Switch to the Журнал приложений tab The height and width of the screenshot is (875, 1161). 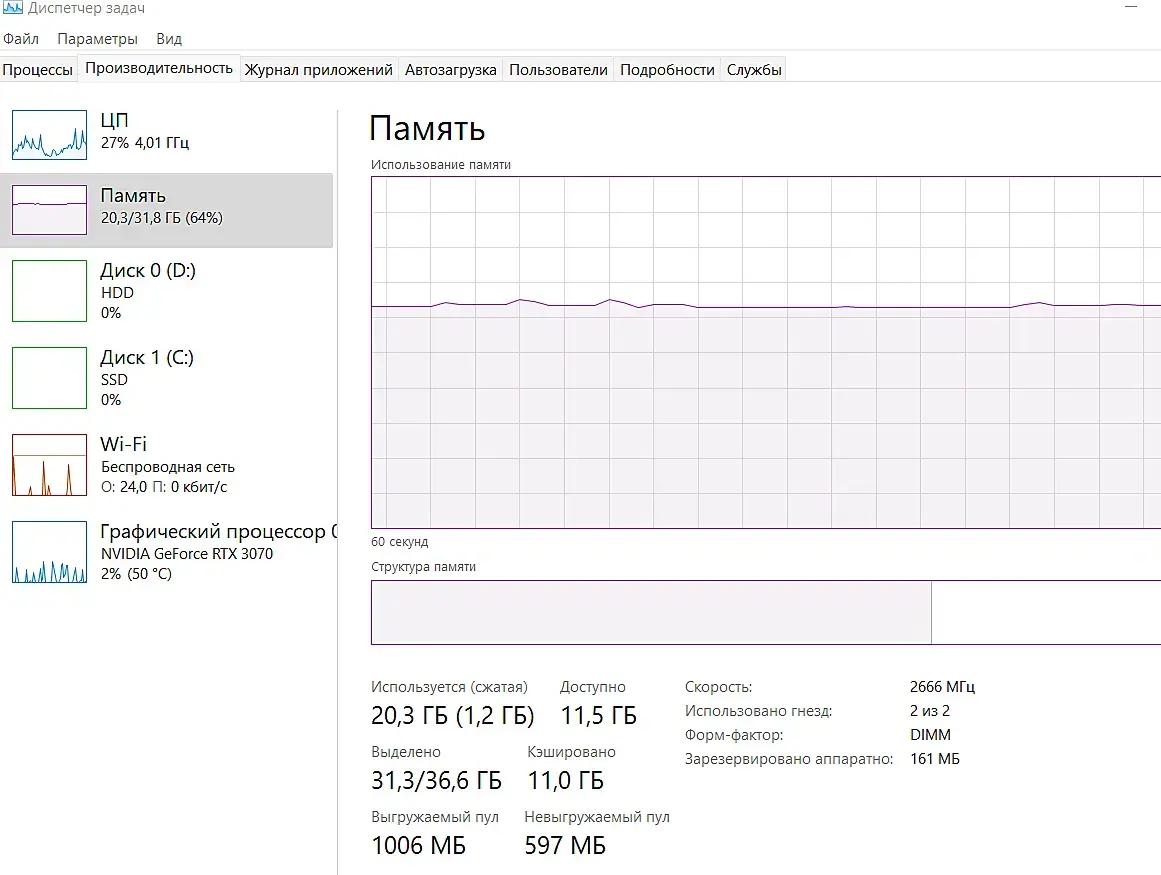pos(318,69)
